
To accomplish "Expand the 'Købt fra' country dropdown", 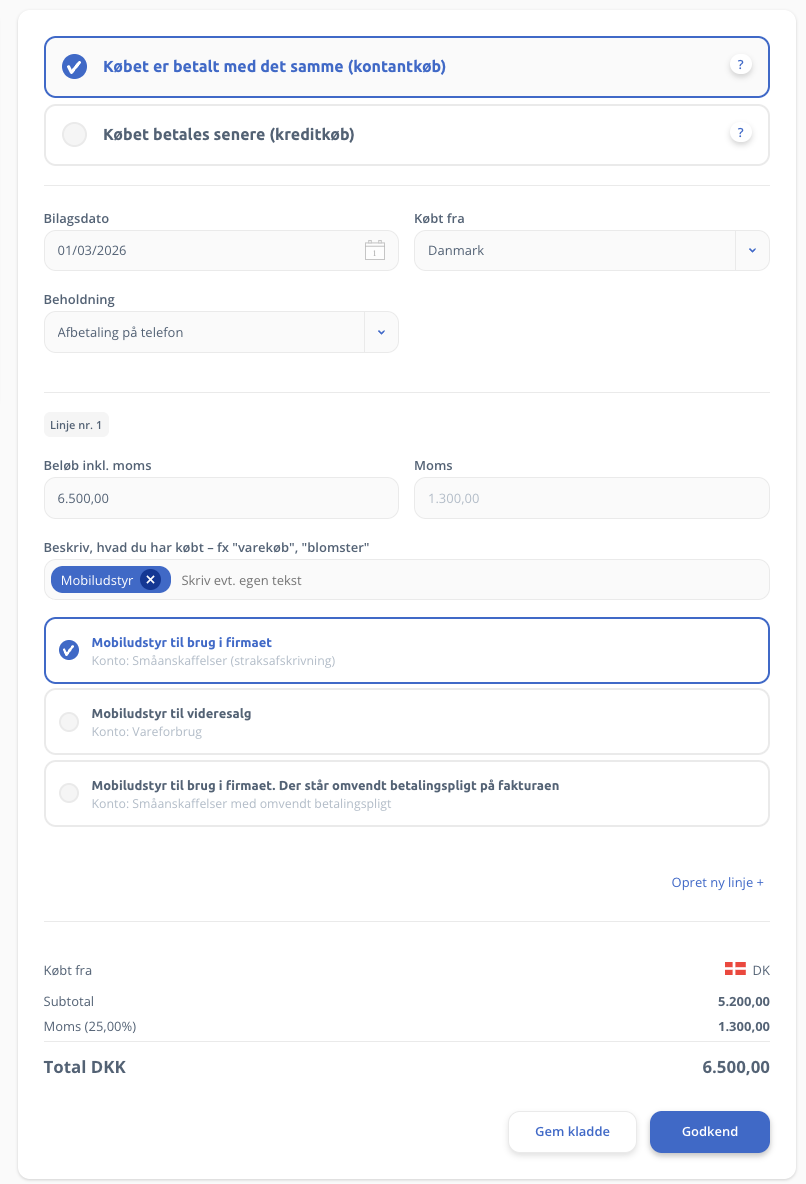I will click(x=752, y=250).
